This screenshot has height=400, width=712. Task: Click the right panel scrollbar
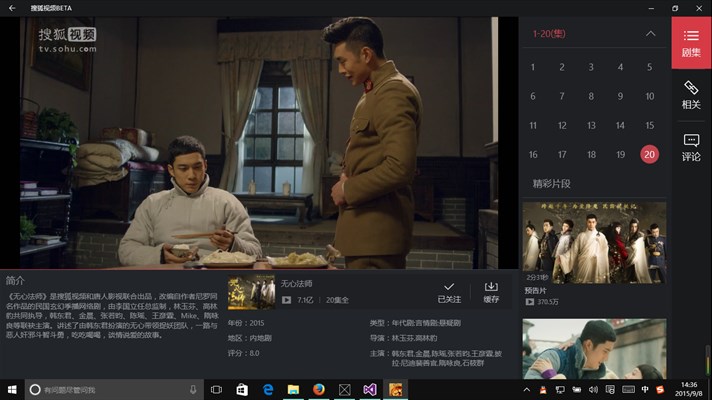point(707,360)
